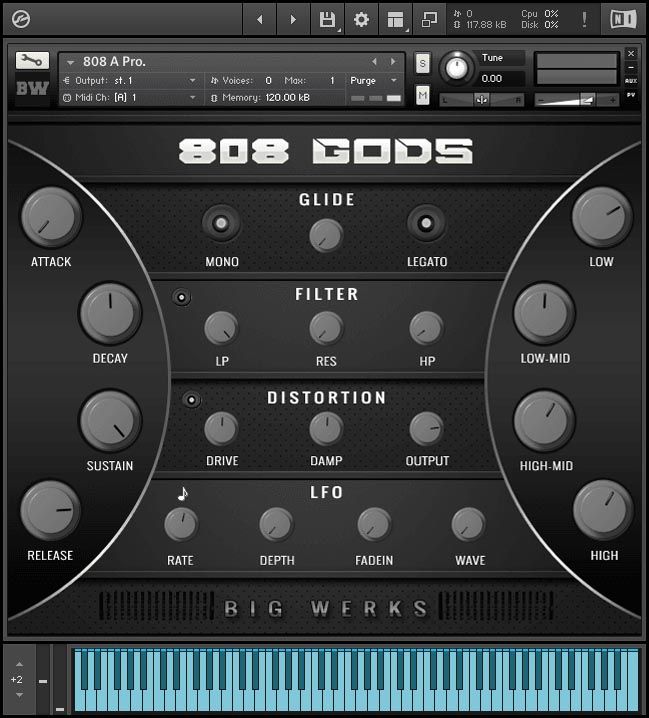649x718 pixels.
Task: Toggle the MONO glide switch
Action: 221,222
